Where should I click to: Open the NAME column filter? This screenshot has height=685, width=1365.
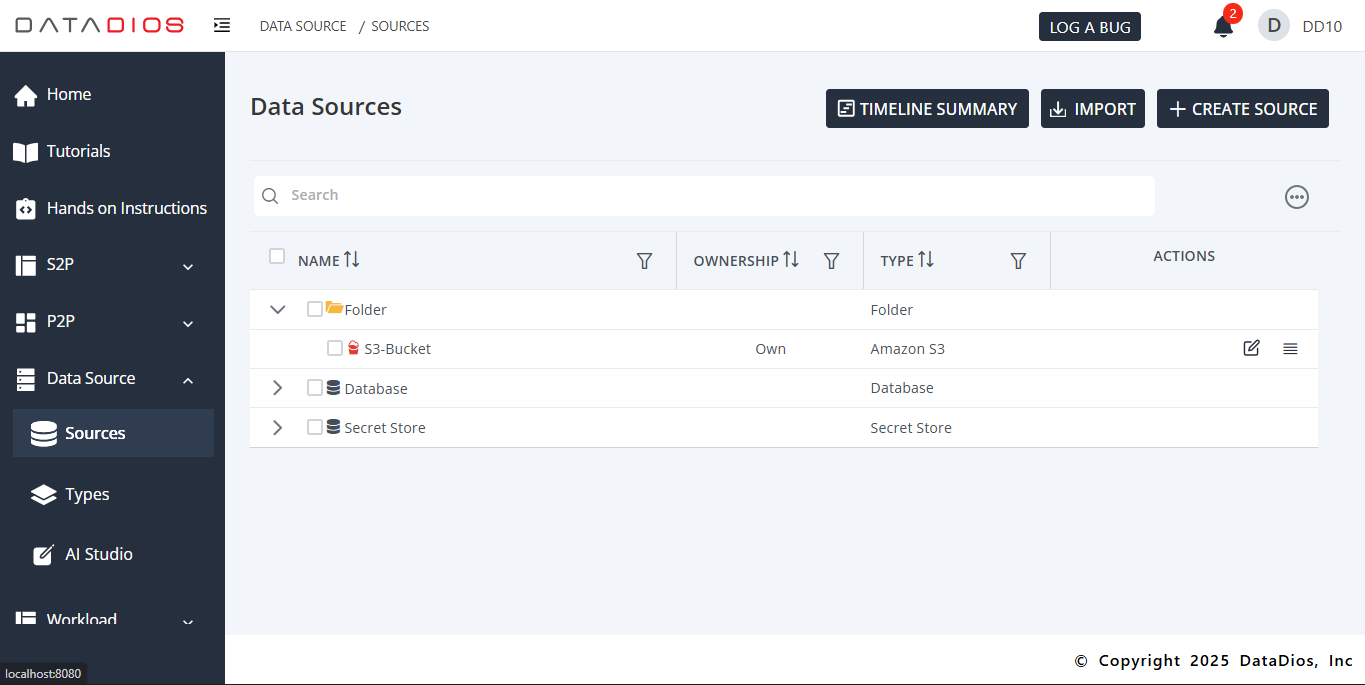click(645, 261)
